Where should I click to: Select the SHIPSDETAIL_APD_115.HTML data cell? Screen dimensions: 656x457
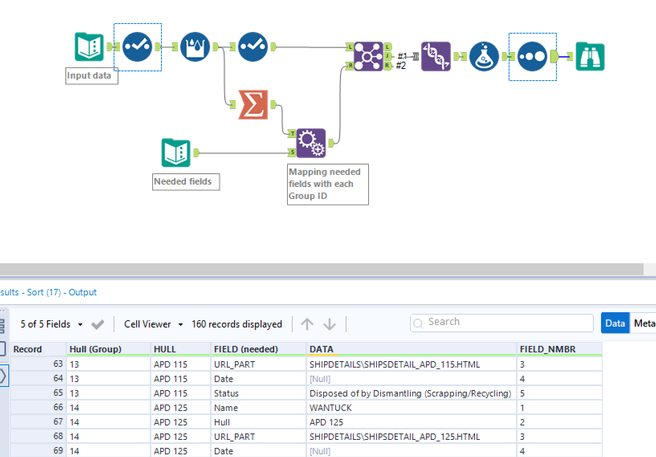(411, 365)
